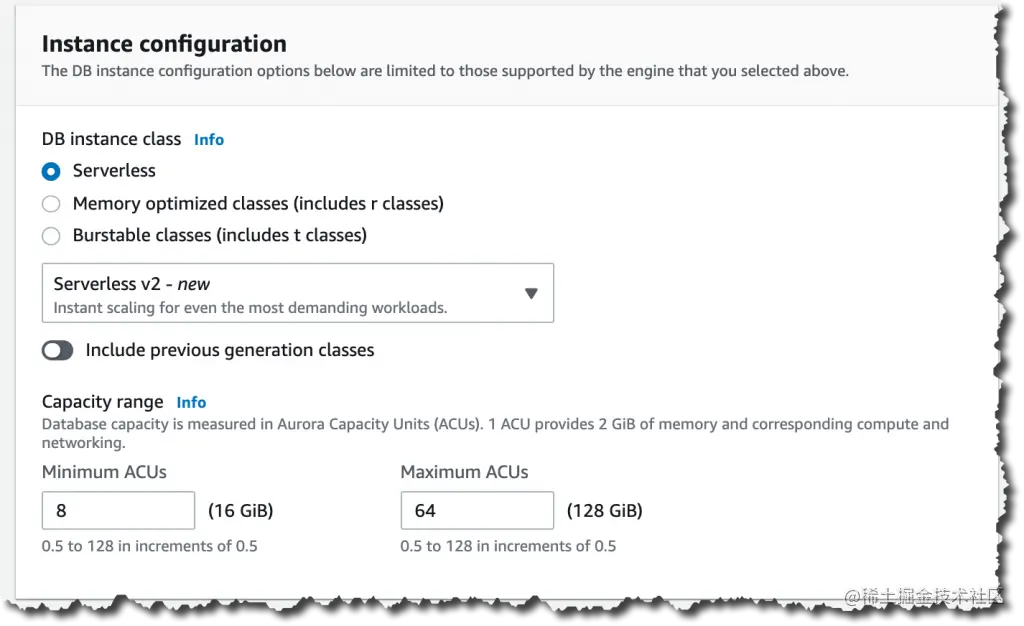Image resolution: width=1024 pixels, height=626 pixels.
Task: Click the "Include previous generation classes" label text
Action: tap(230, 350)
